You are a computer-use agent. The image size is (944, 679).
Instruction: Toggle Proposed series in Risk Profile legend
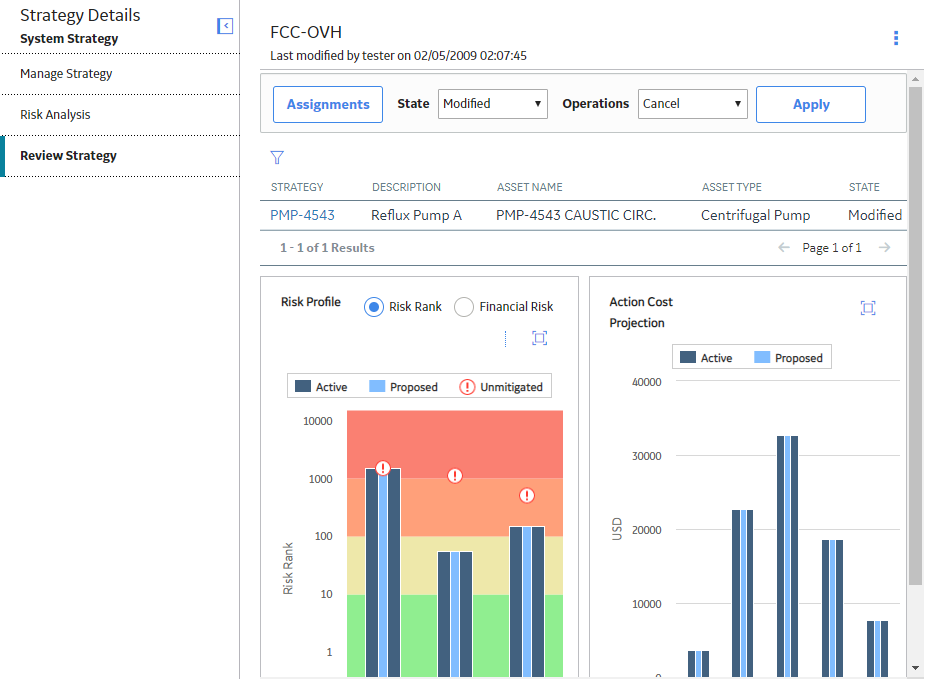403,386
